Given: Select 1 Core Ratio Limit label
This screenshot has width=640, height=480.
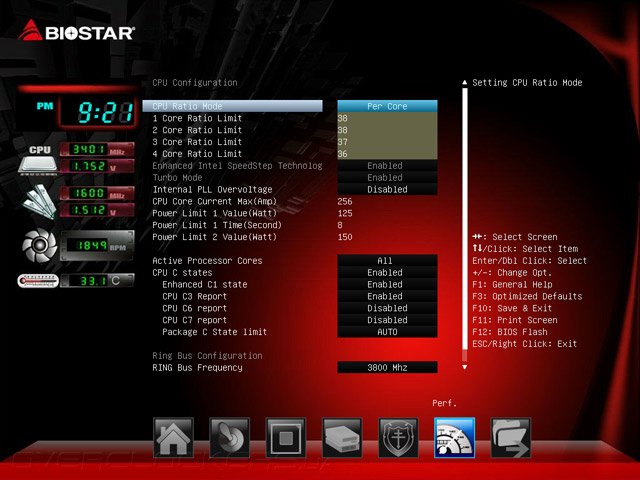Looking at the screenshot, I should point(197,118).
